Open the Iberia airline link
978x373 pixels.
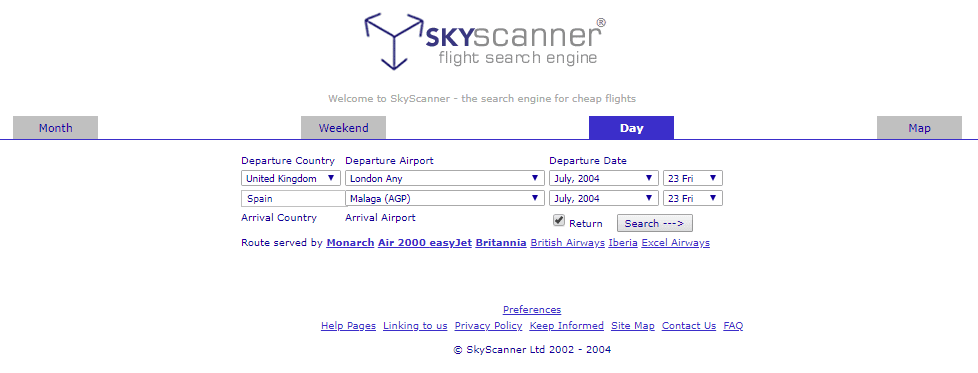click(x=623, y=243)
